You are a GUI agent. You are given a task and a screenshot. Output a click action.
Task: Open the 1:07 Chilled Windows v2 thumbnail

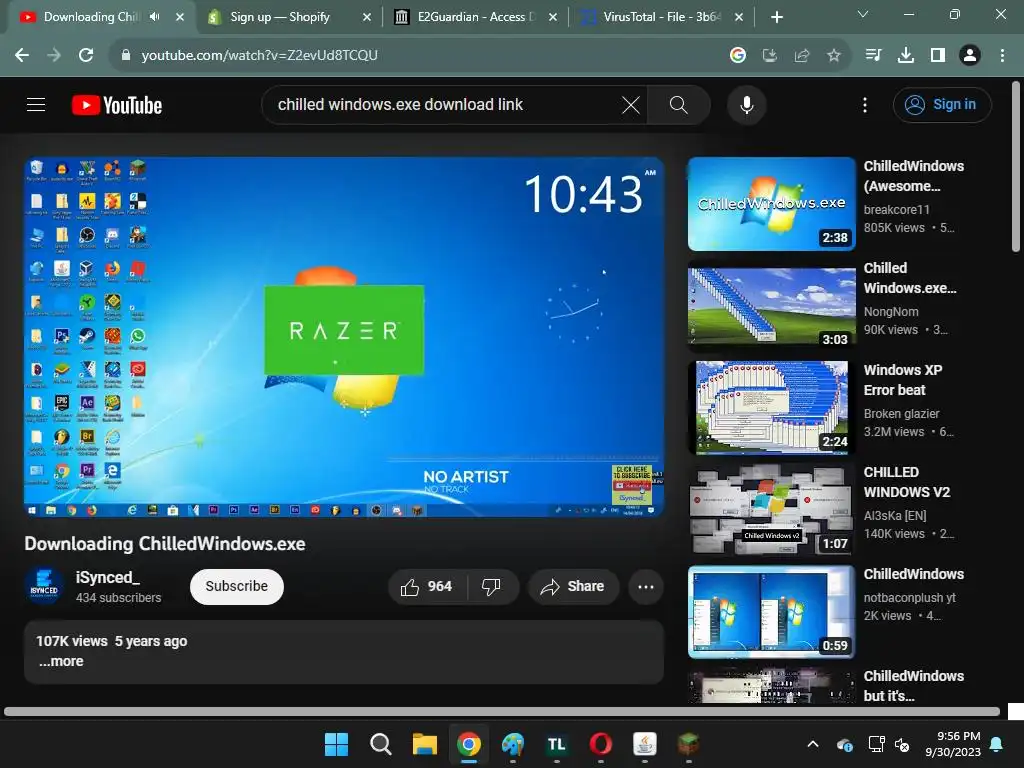(x=771, y=509)
